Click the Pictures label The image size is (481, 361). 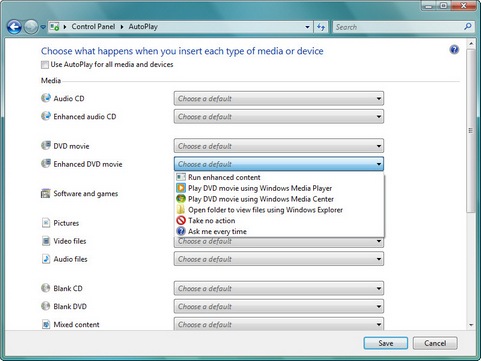[66, 223]
